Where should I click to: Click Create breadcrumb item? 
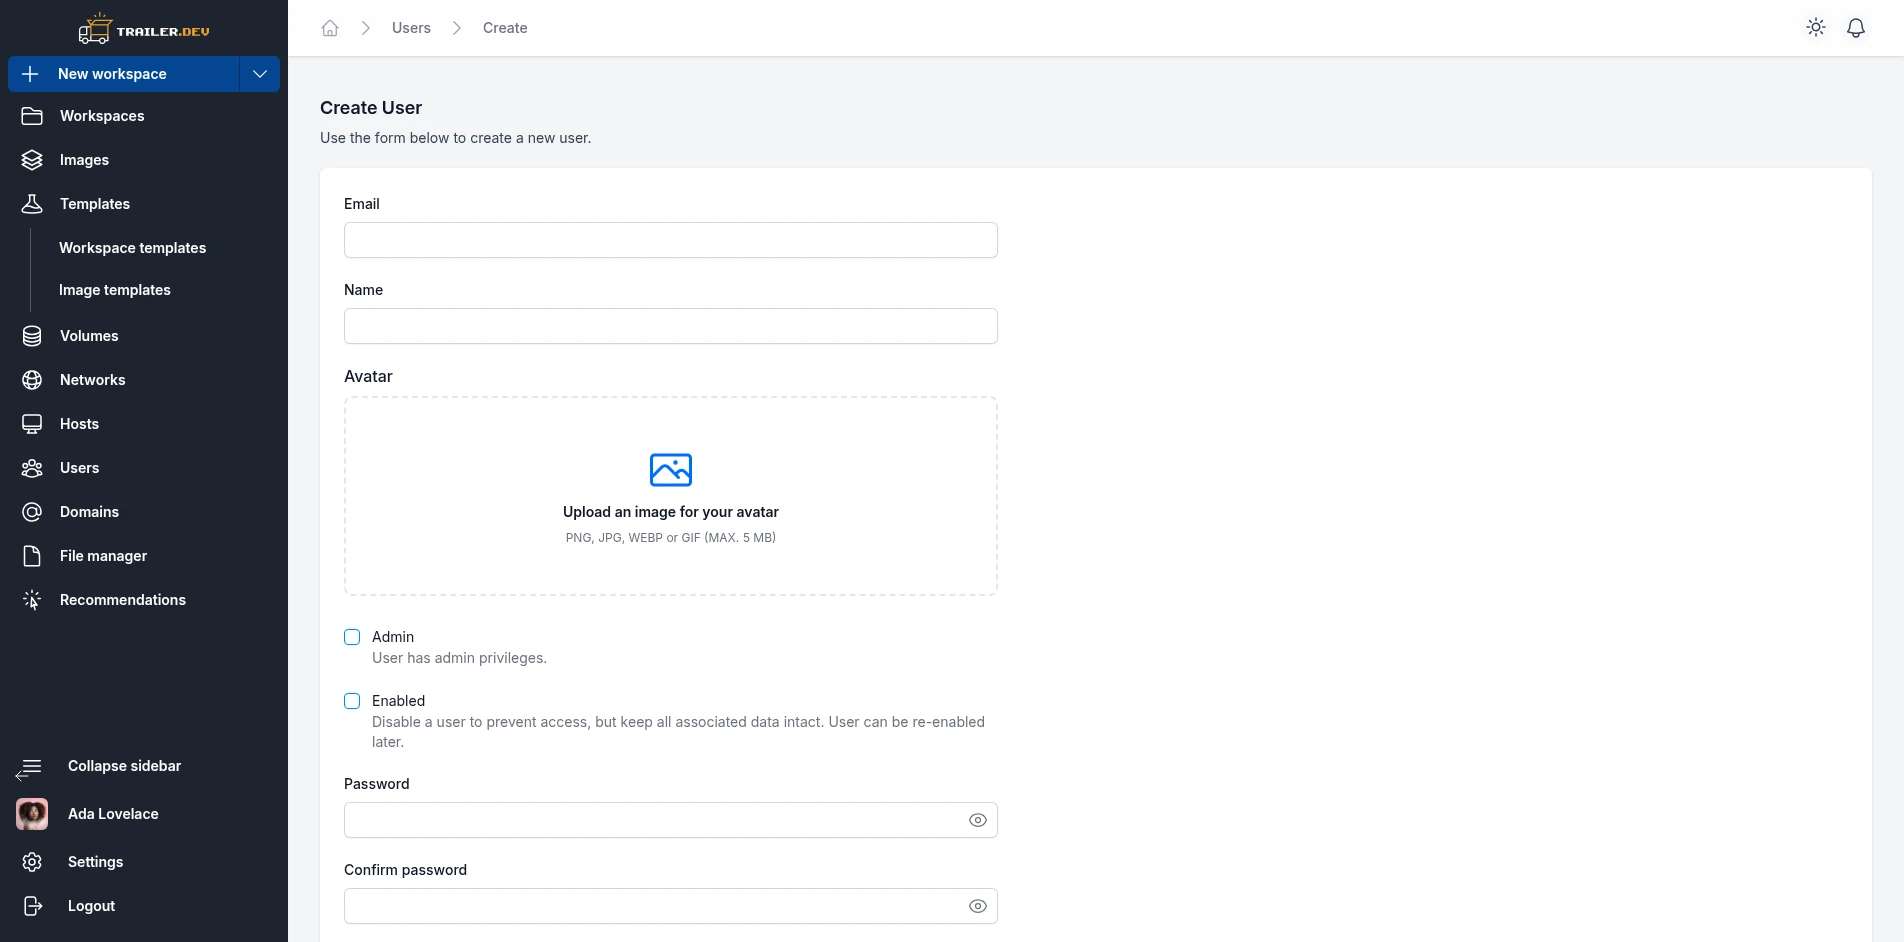505,28
